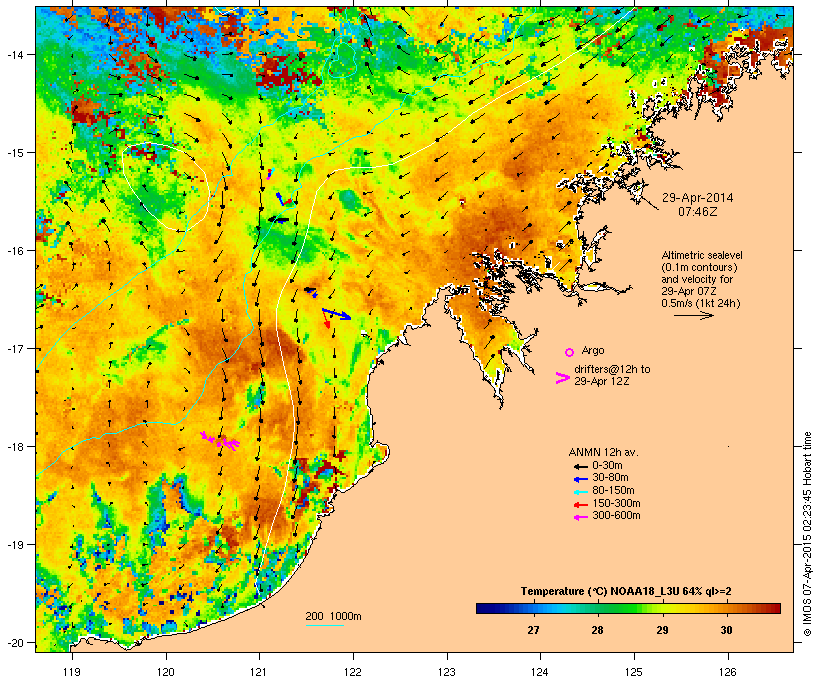This screenshot has height=680, width=820.
Task: Click the black 0-30m arrow legend icon
Action: [x=580, y=466]
